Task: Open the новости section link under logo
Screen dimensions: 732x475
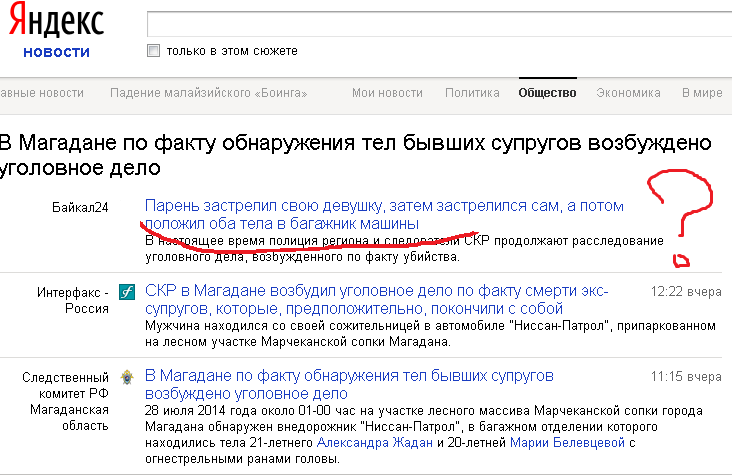Action: point(56,52)
